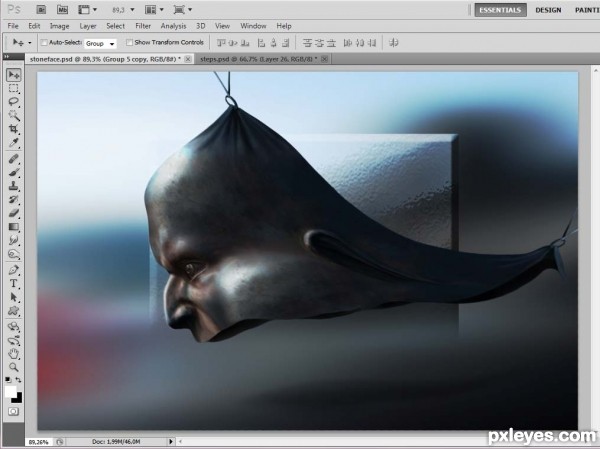600x449 pixels.
Task: Open the Filter menu
Action: [143, 26]
